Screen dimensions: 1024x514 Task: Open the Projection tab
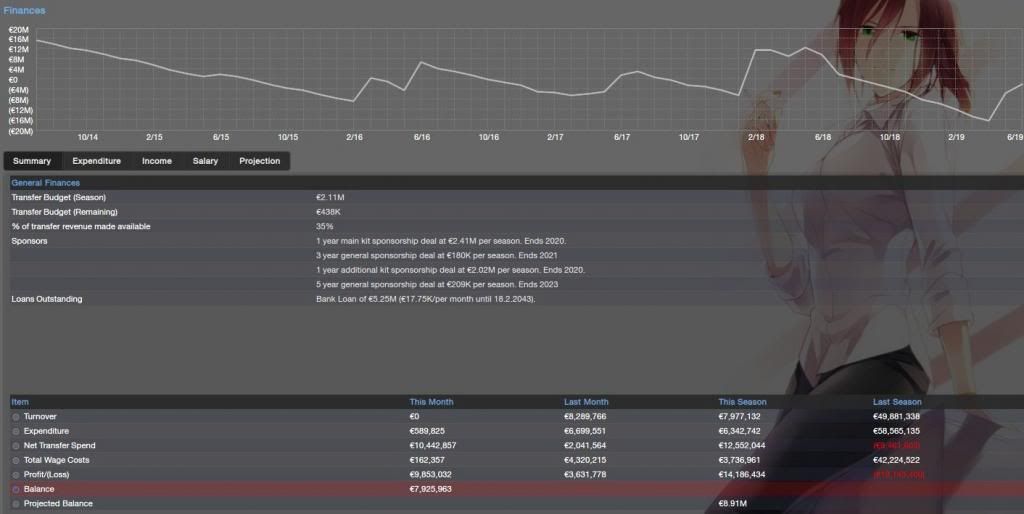[x=259, y=161]
